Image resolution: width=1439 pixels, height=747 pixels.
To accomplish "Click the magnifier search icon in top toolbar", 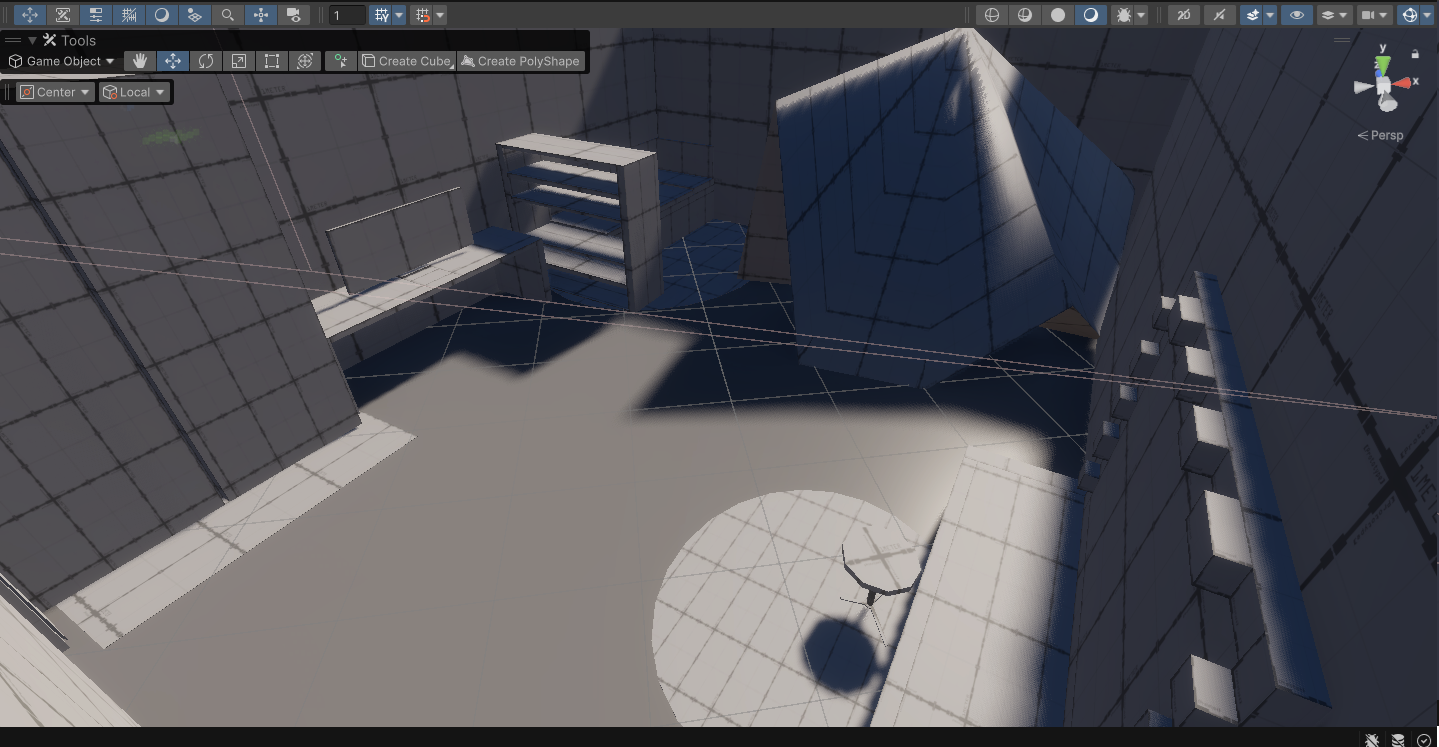I will 228,15.
